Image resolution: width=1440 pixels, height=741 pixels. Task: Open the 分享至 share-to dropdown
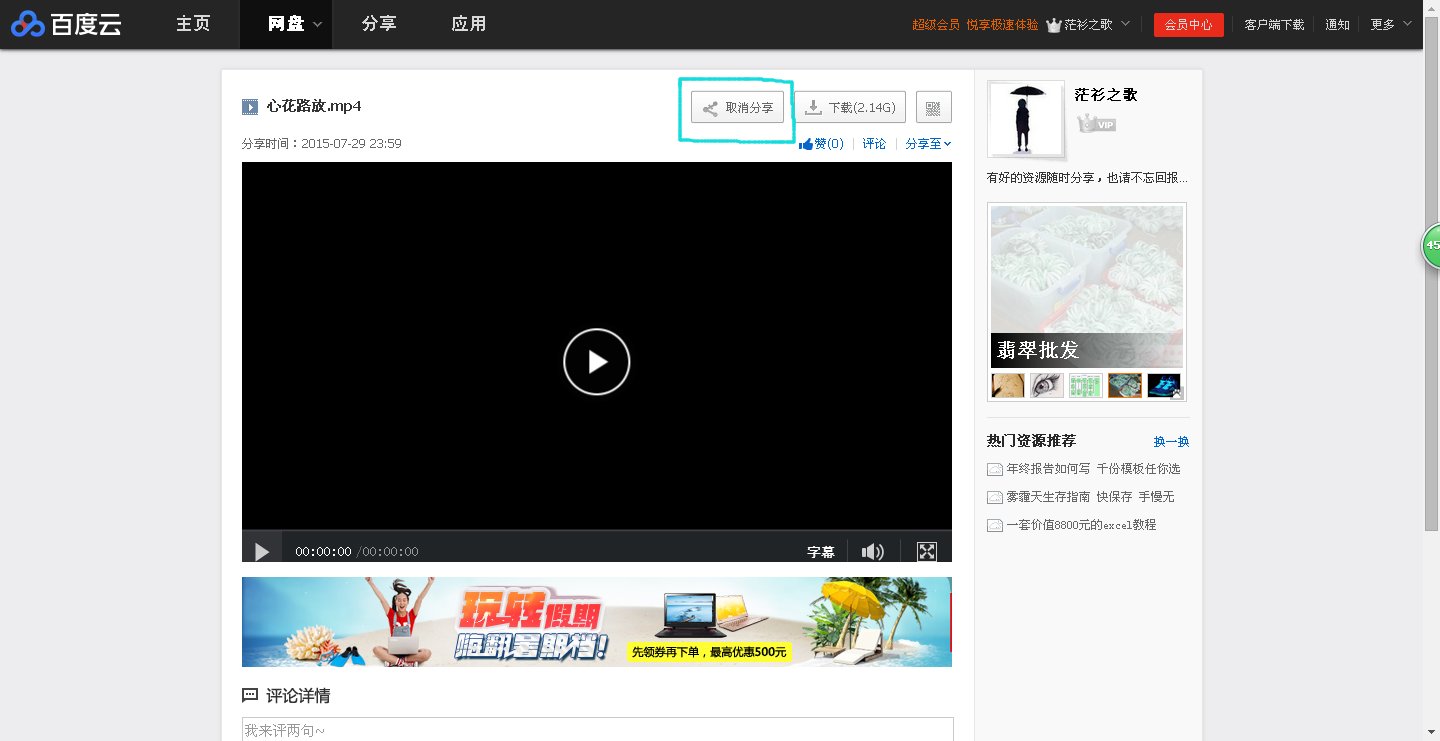coord(927,143)
